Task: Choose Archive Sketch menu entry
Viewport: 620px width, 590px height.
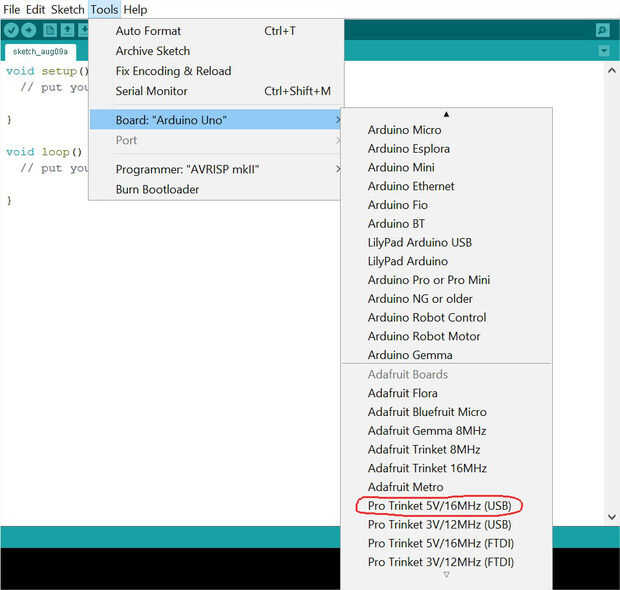Action: pyautogui.click(x=216, y=51)
